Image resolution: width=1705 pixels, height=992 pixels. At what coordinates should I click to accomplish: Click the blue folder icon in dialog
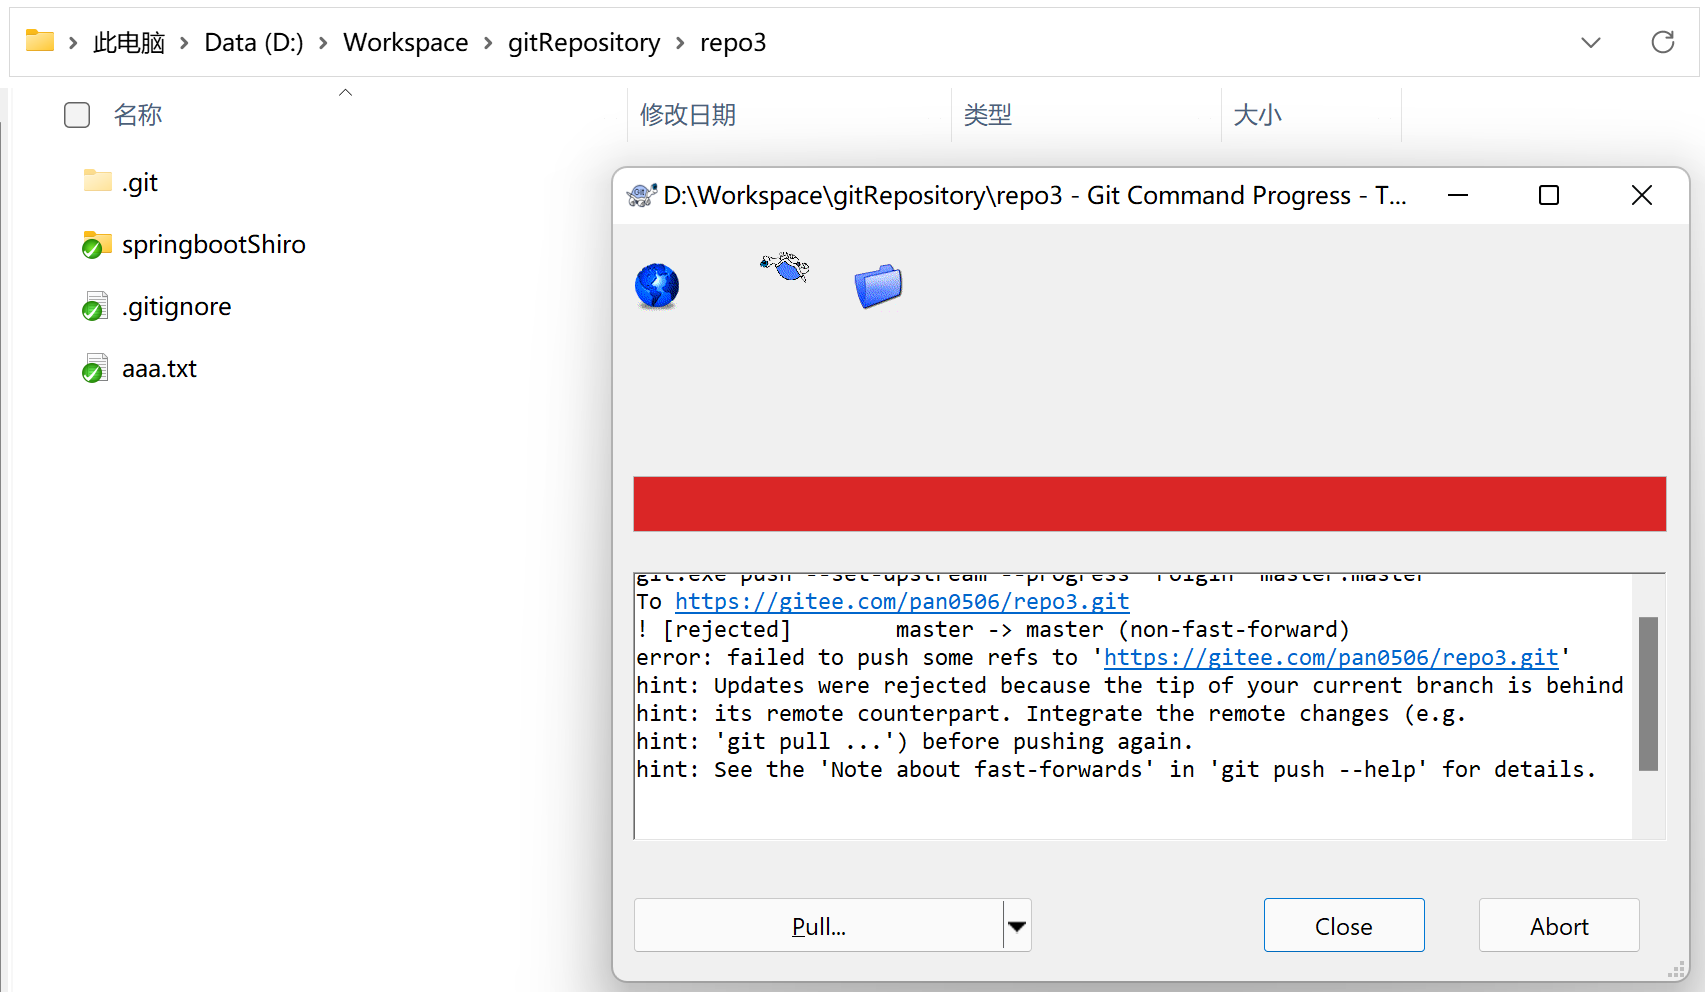(878, 286)
